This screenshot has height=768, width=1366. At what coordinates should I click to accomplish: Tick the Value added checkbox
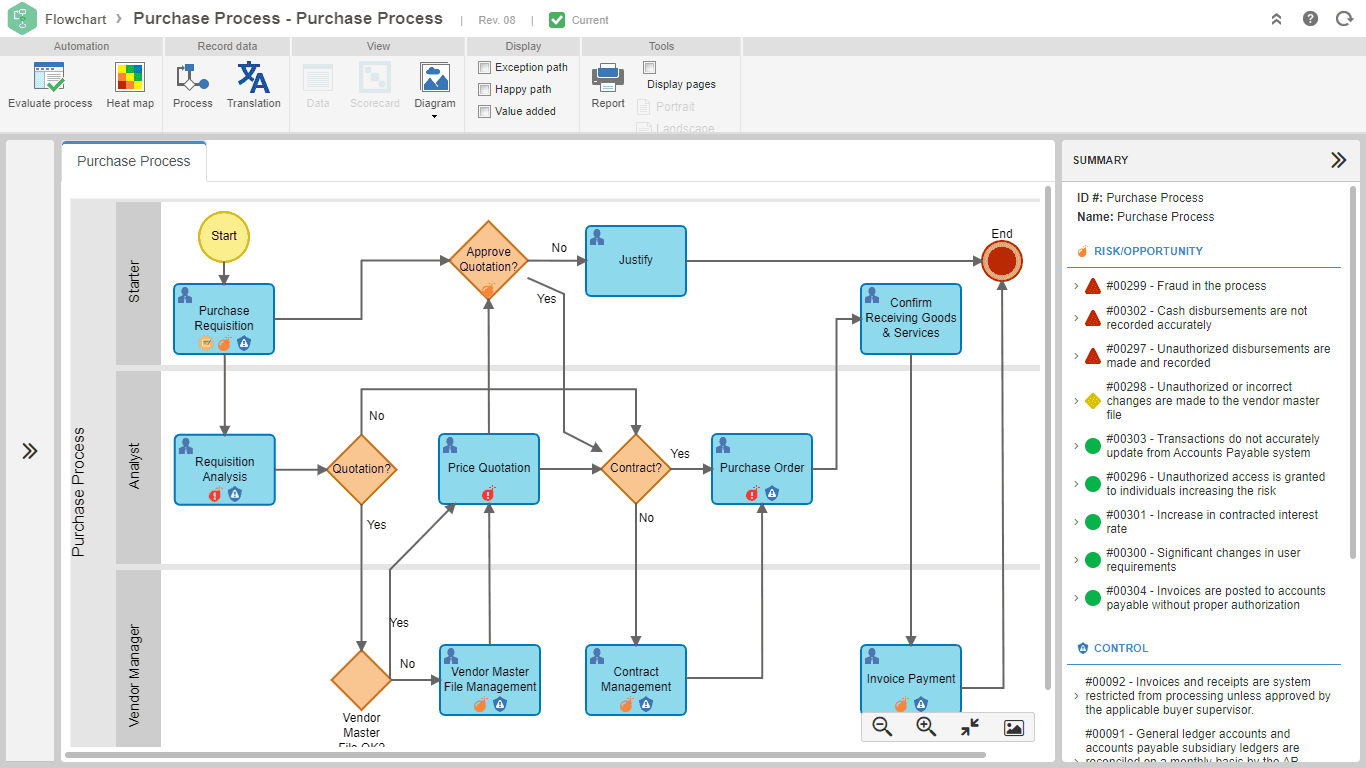[x=485, y=112]
